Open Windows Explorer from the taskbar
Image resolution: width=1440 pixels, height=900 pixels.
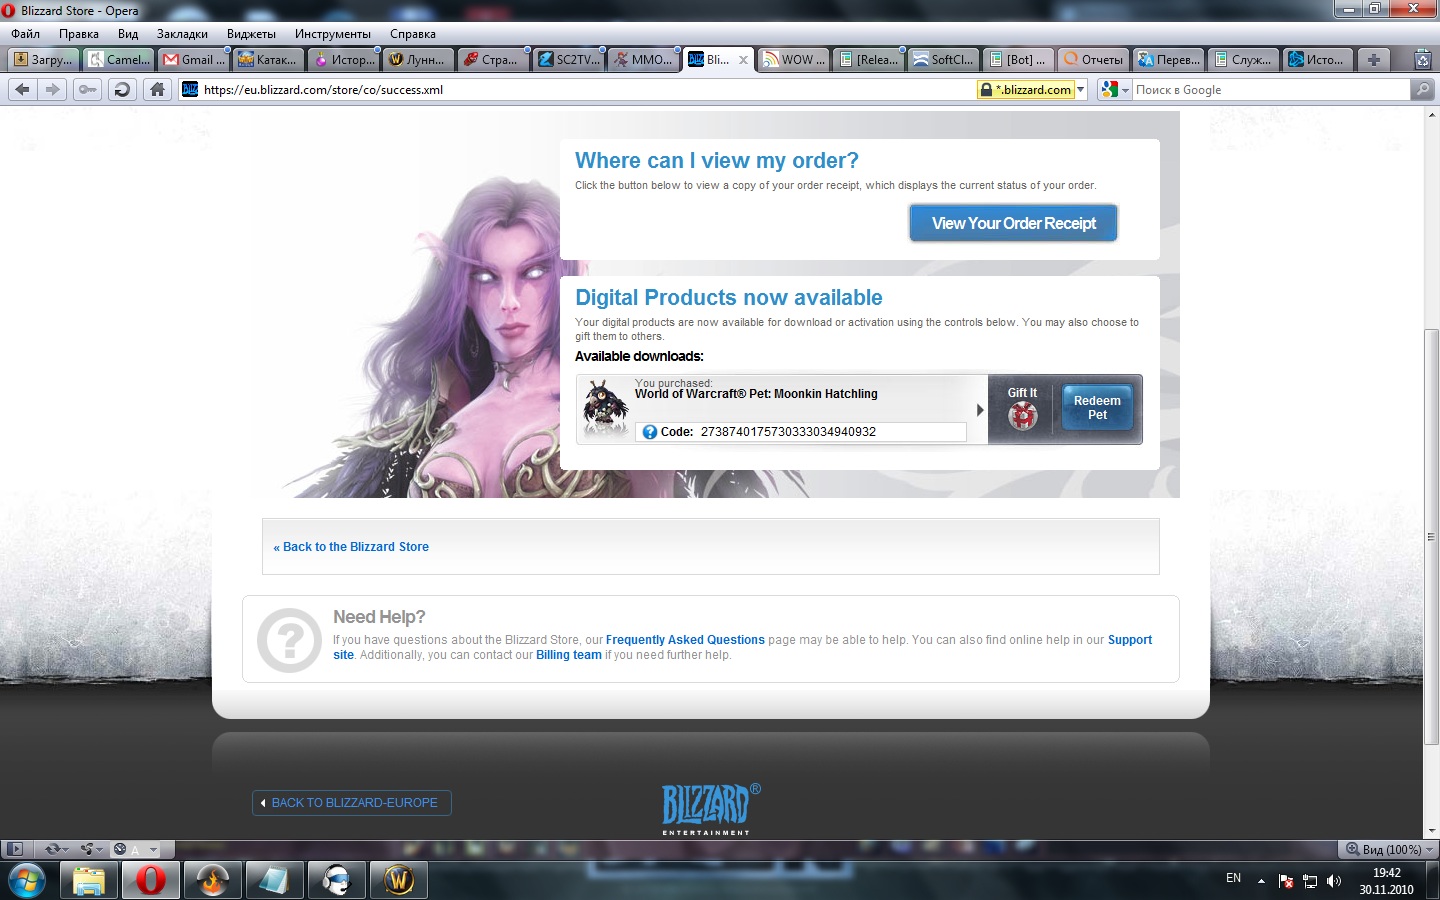pyautogui.click(x=88, y=880)
